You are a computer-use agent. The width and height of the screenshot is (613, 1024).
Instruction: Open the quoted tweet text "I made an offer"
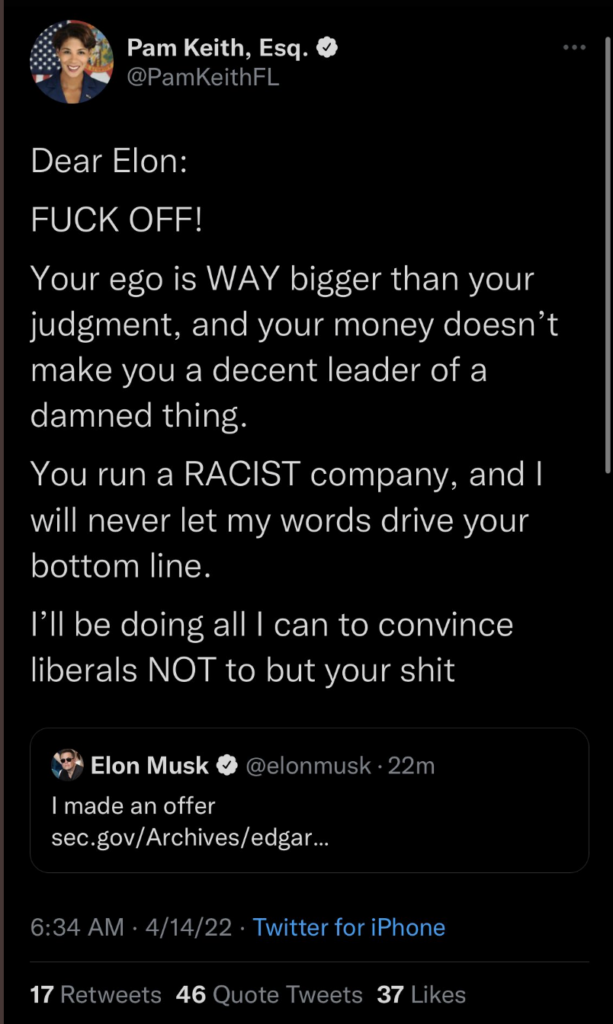pyautogui.click(x=133, y=804)
